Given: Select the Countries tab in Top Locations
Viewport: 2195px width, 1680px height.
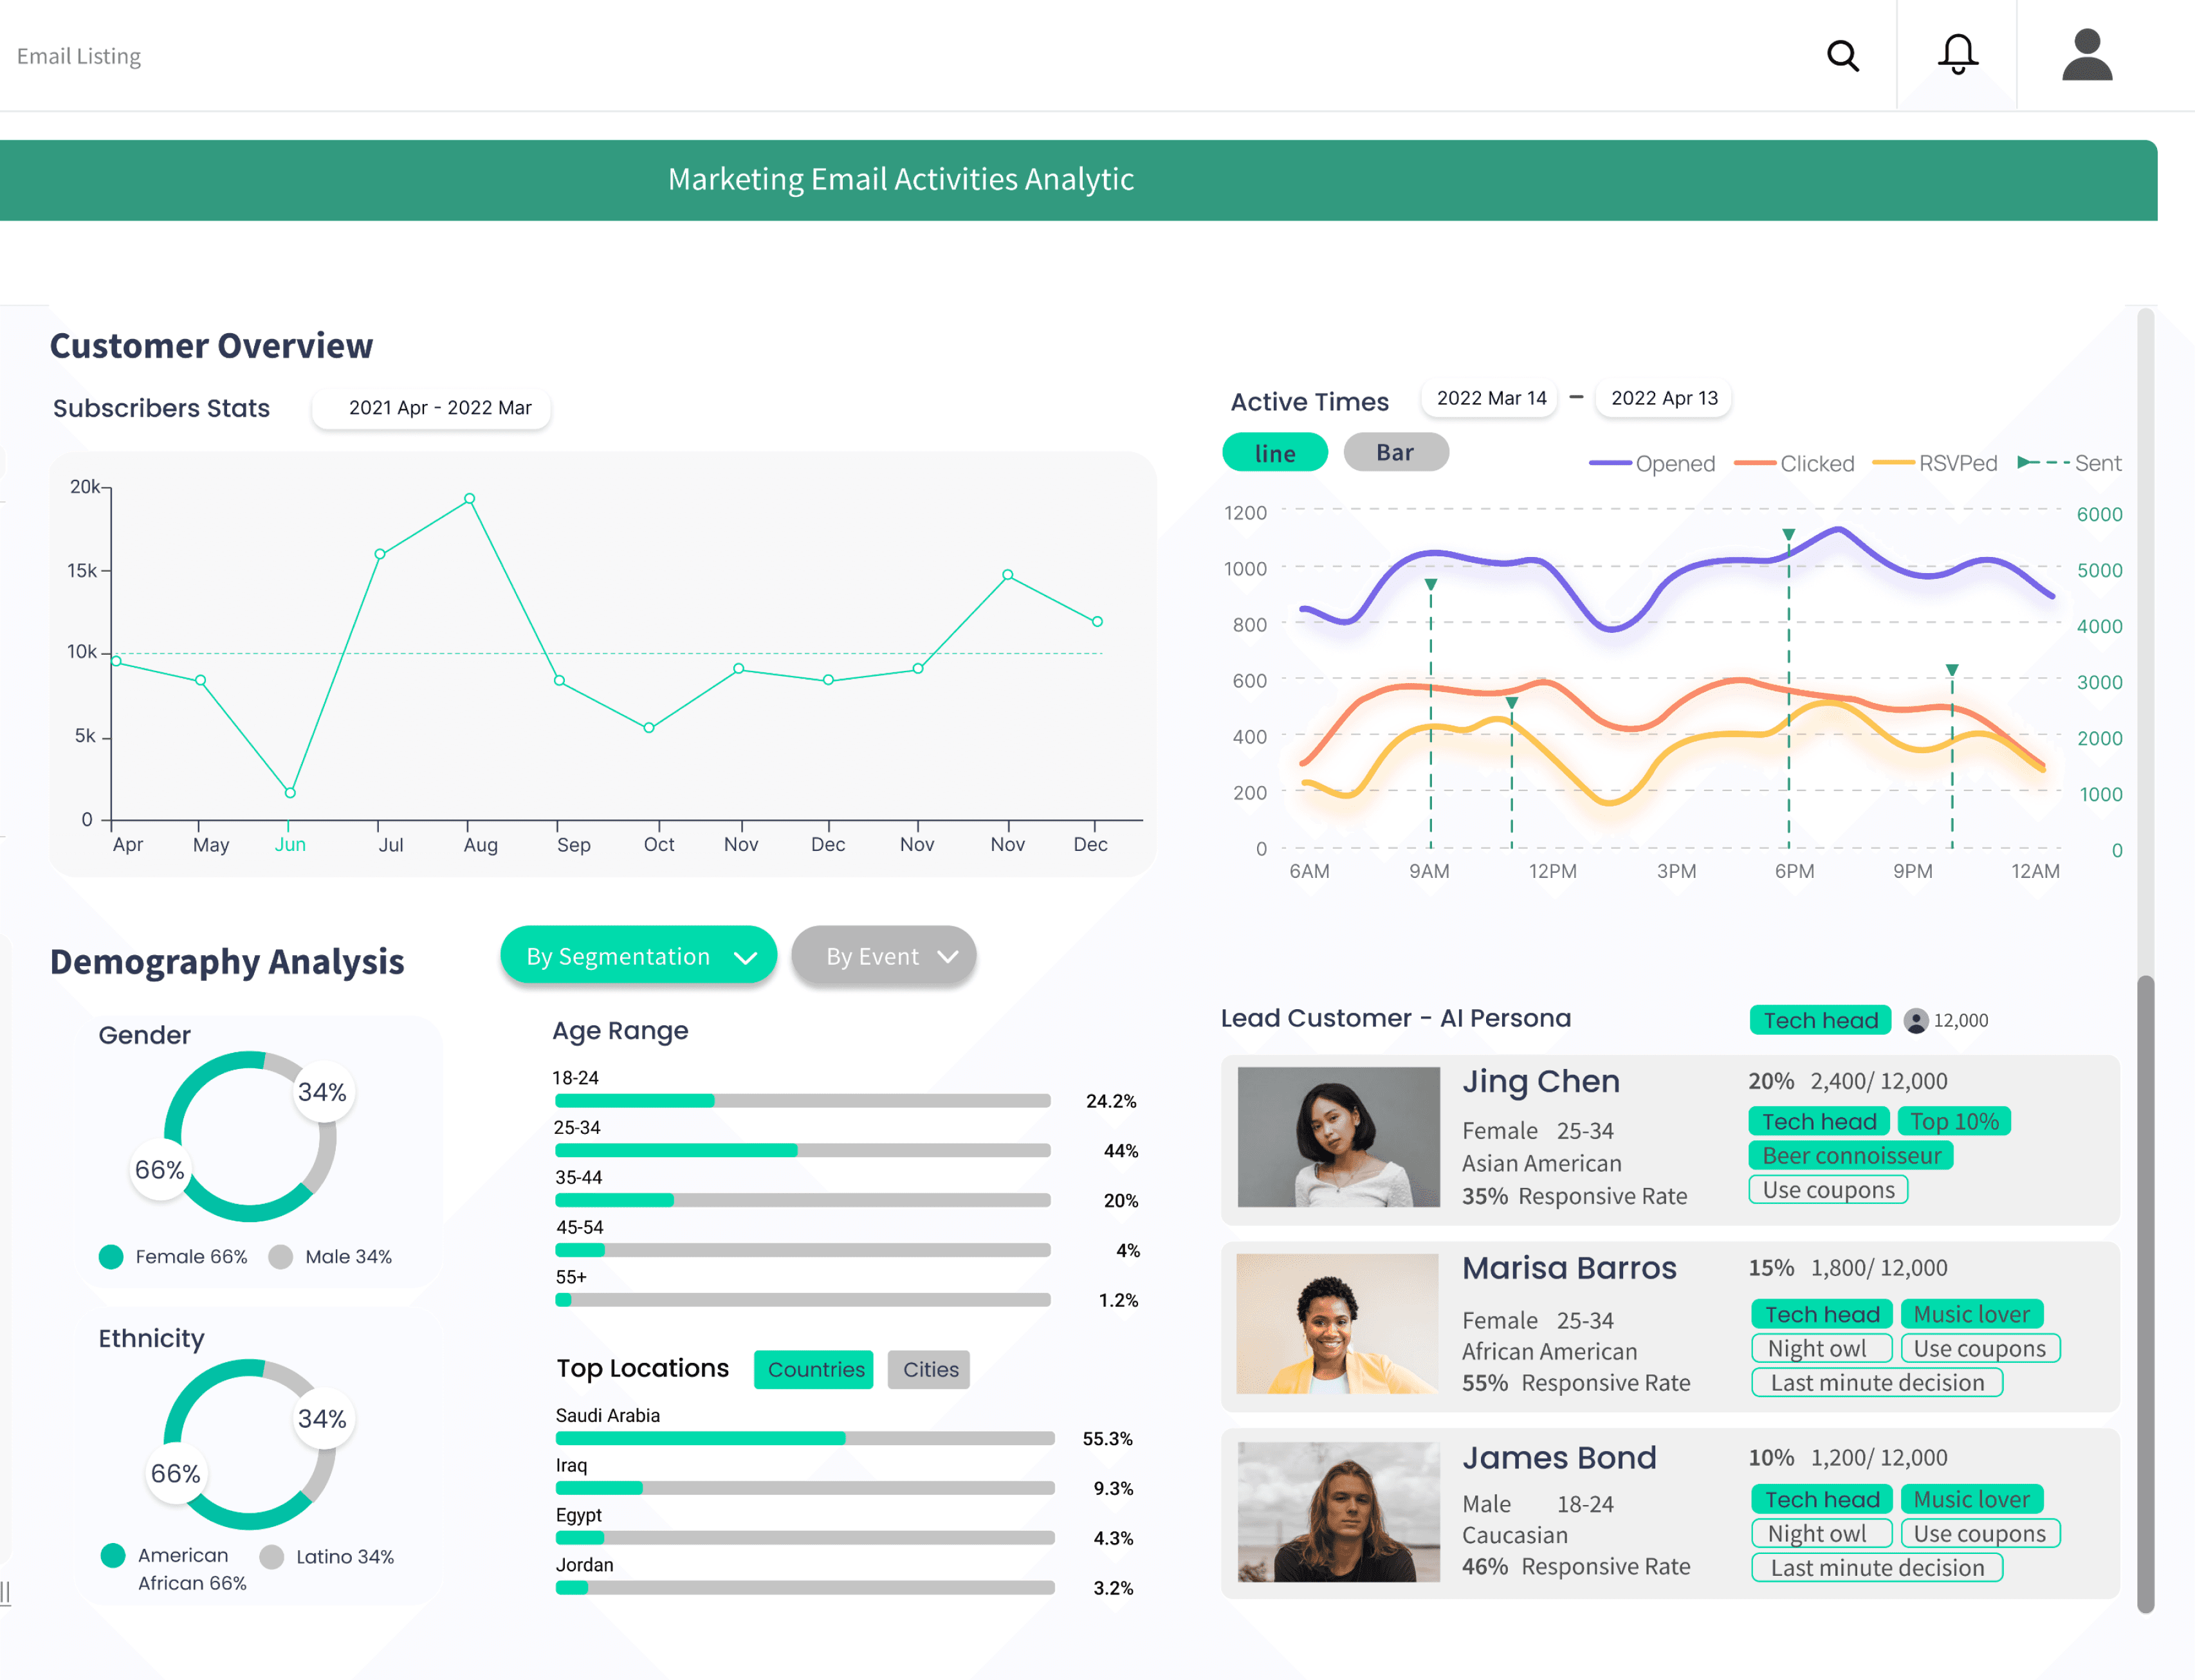Looking at the screenshot, I should tap(814, 1369).
